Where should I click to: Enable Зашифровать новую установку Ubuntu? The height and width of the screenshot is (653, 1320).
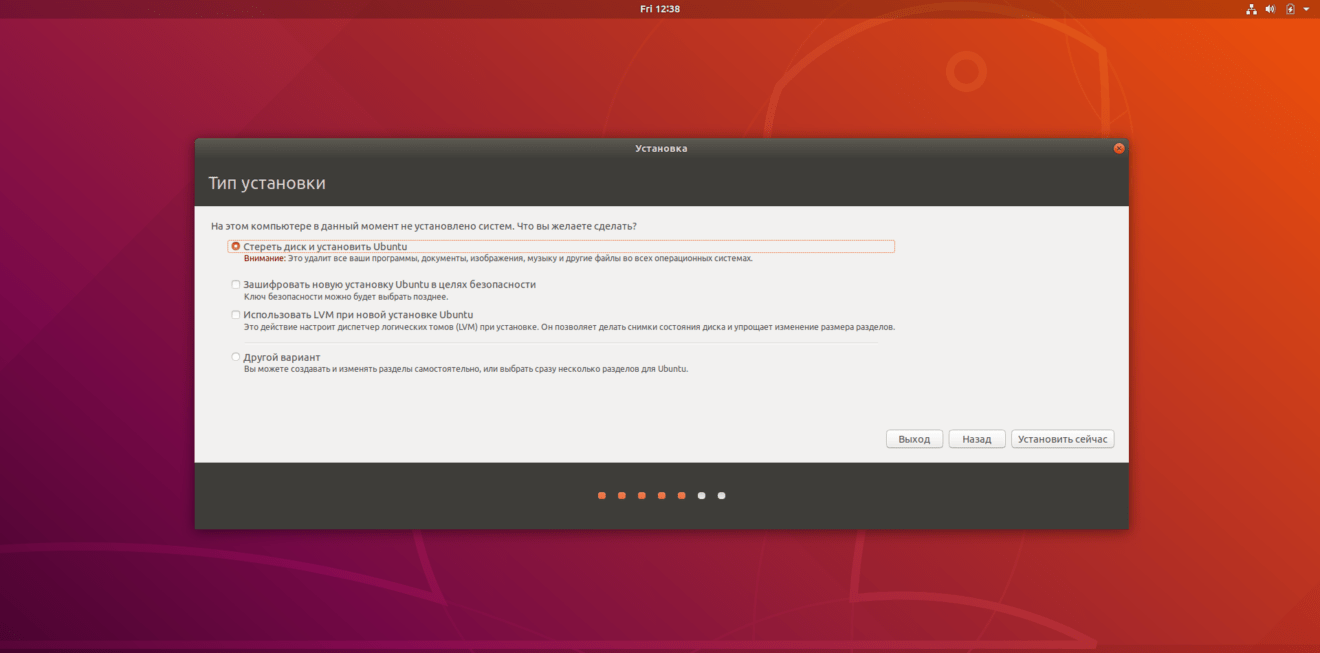pyautogui.click(x=235, y=284)
